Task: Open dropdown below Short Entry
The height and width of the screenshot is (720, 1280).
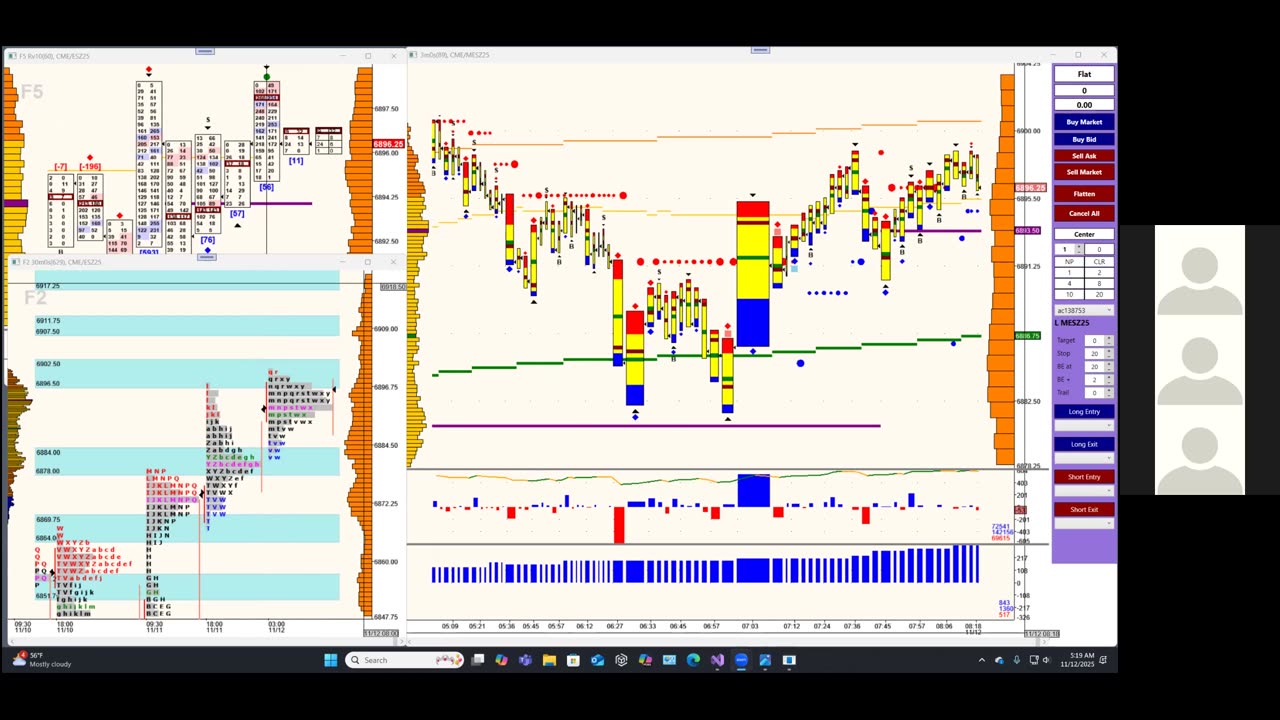Action: [x=1084, y=491]
